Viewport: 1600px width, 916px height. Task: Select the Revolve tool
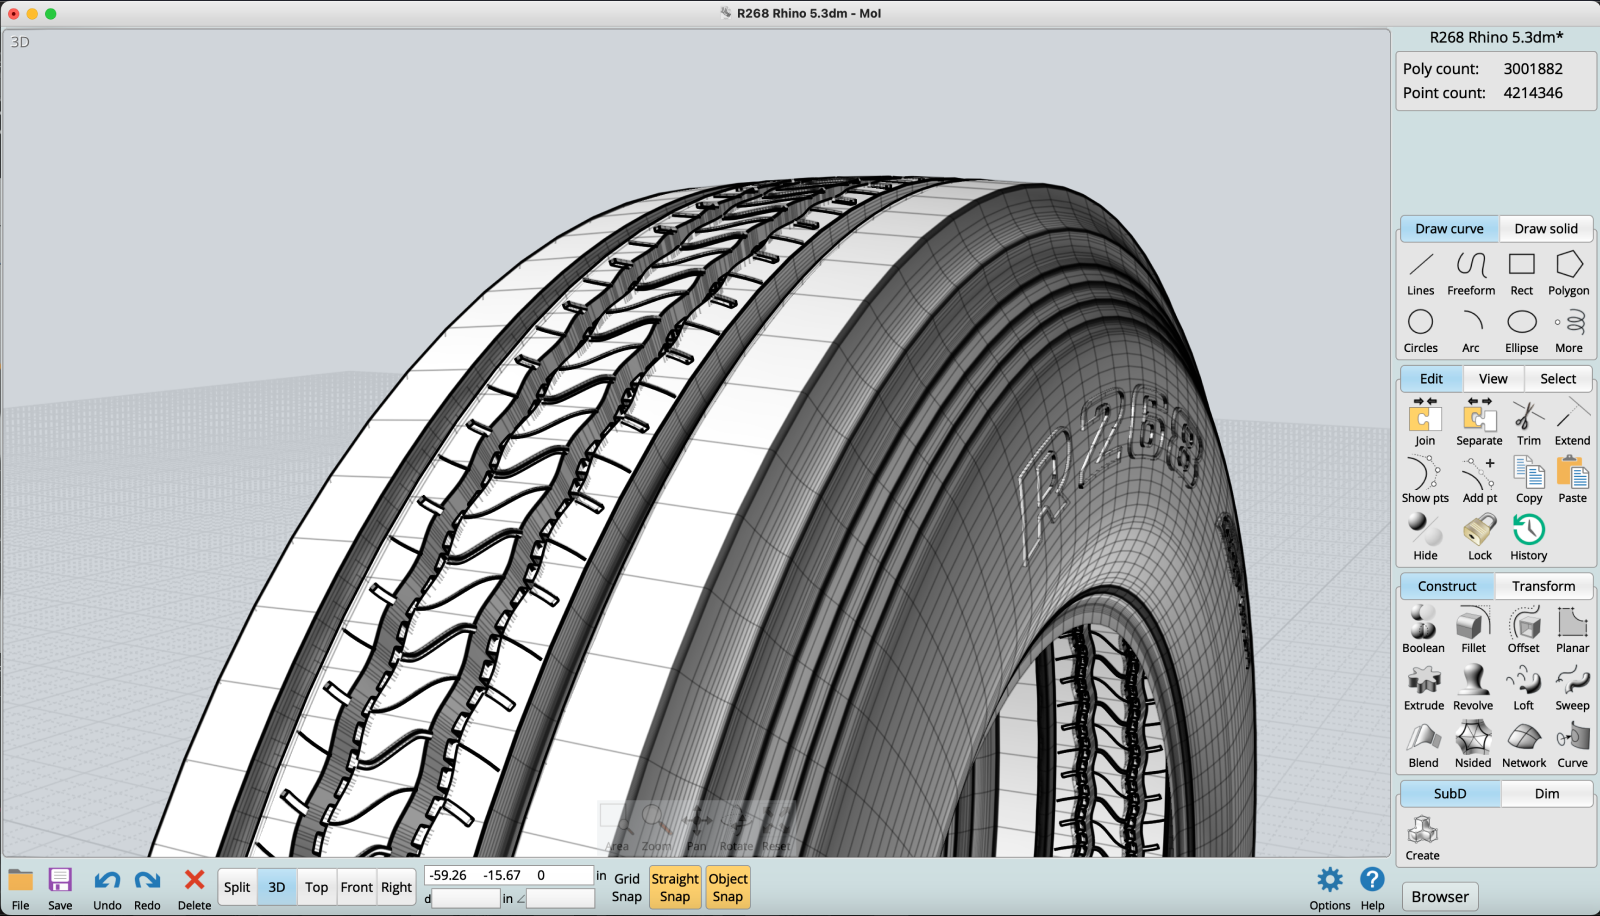coord(1473,687)
